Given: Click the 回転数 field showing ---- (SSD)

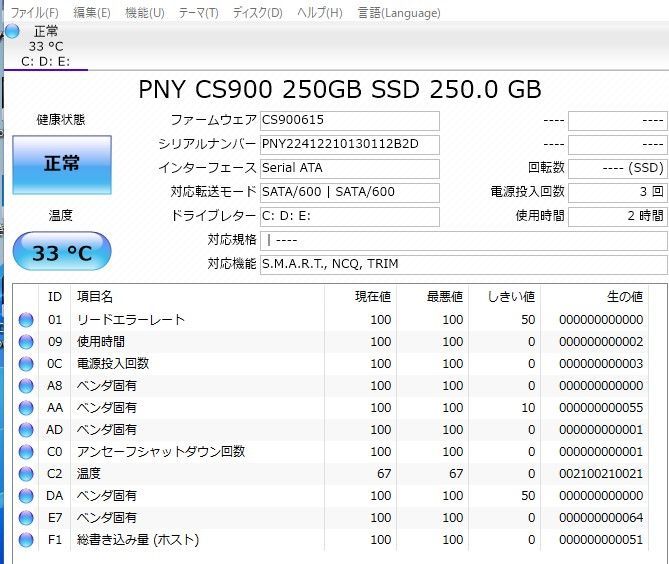Looking at the screenshot, I should pyautogui.click(x=618, y=169).
